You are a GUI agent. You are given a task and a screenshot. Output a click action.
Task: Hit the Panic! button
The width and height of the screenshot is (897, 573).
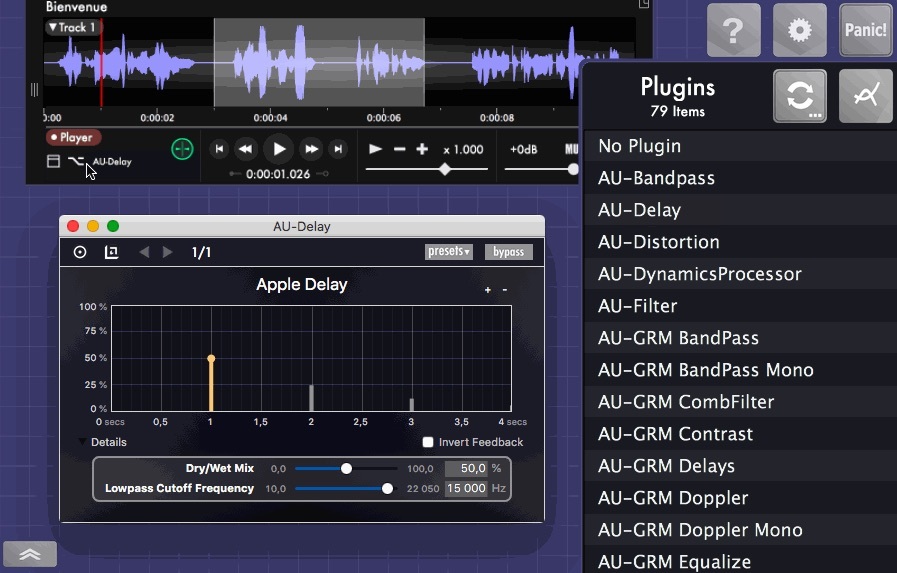[x=866, y=30]
